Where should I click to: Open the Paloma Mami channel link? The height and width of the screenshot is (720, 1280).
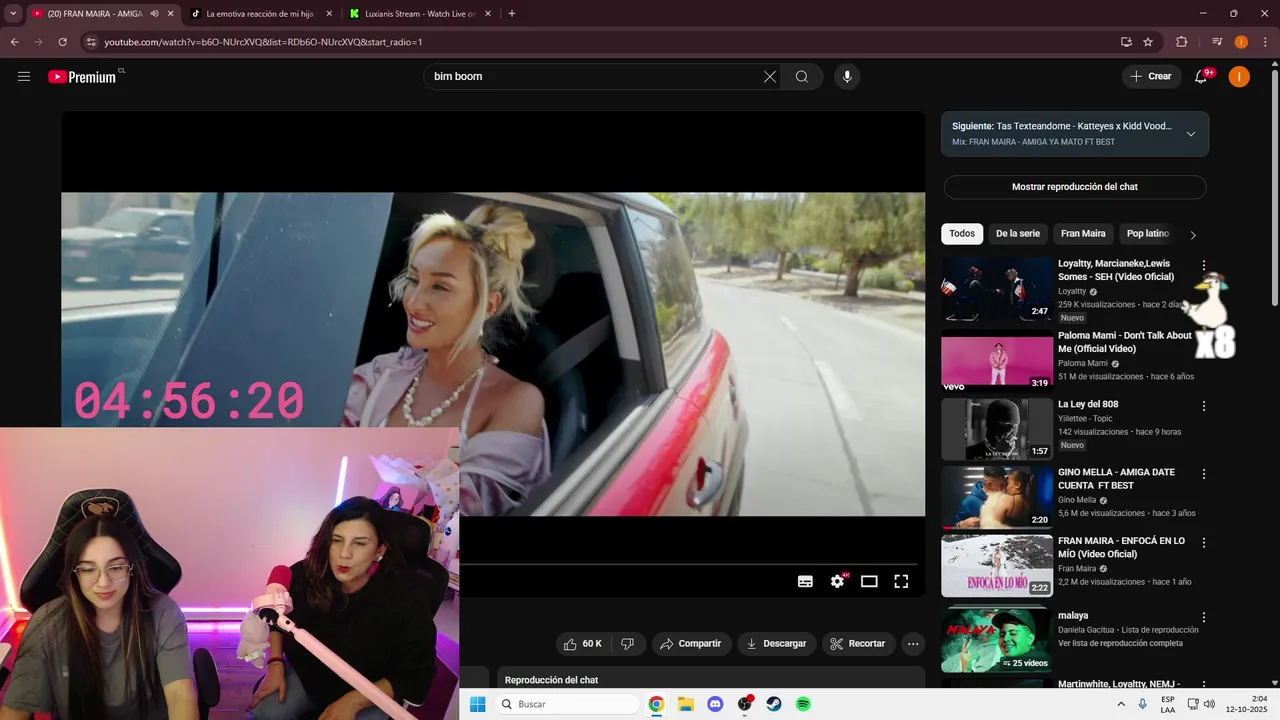(x=1083, y=363)
